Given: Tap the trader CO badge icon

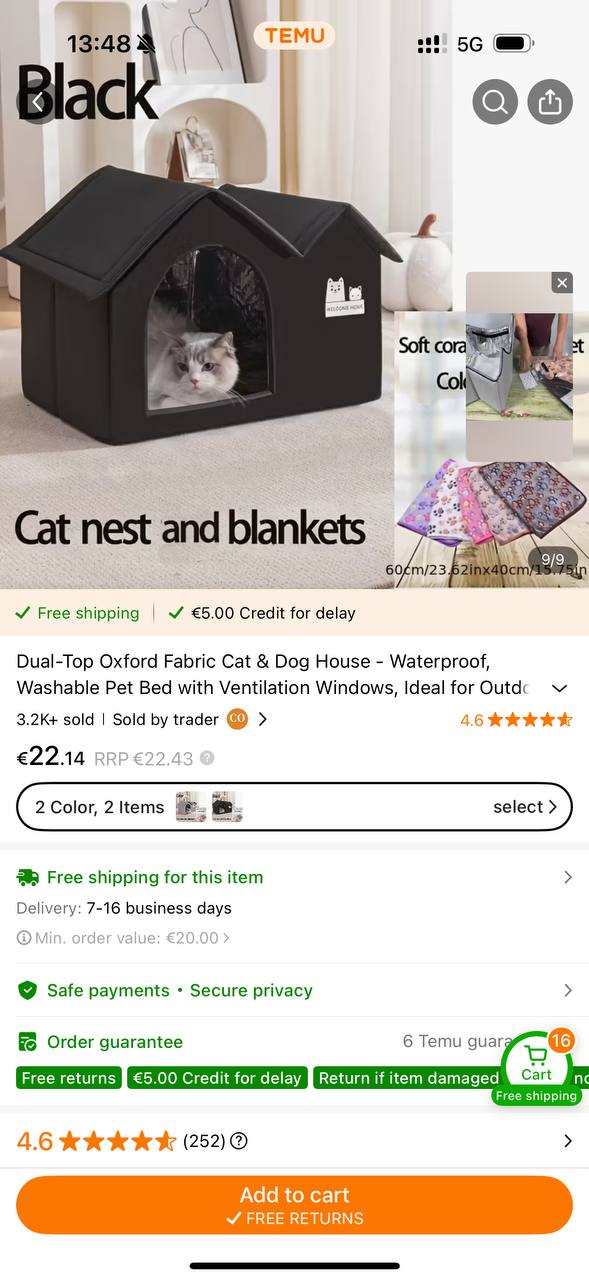Looking at the screenshot, I should coord(237,719).
